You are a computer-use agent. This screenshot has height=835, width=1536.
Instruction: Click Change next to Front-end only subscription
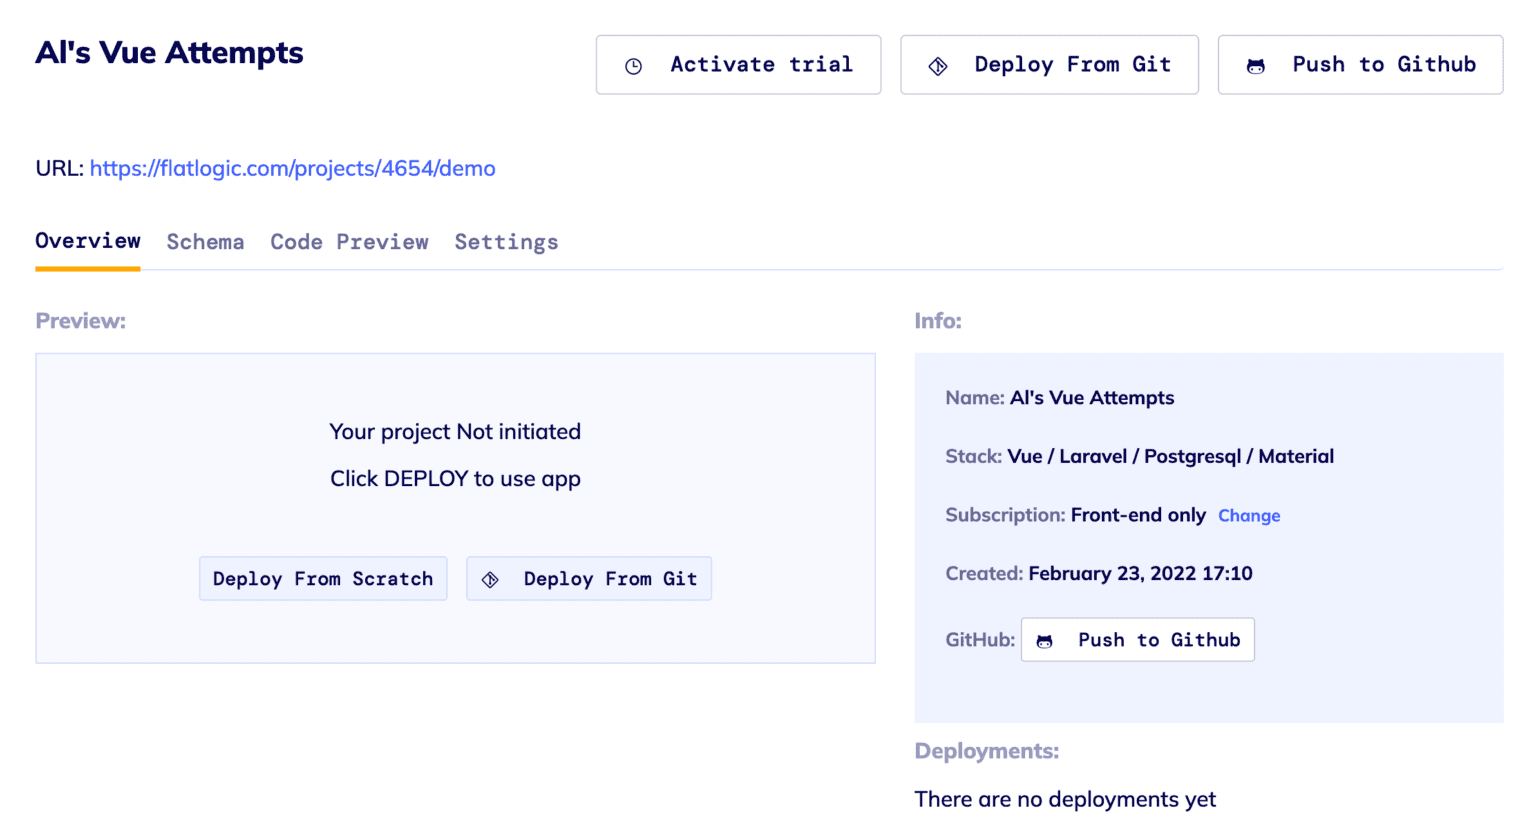click(1248, 515)
